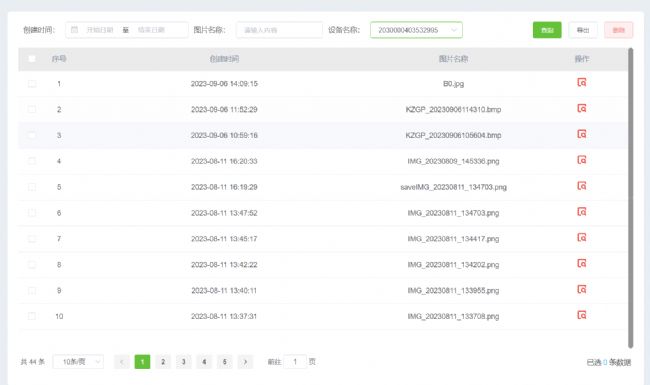Preview saveIMG_20230811_134703.png with action icon
This screenshot has width=650, height=385.
coord(582,186)
